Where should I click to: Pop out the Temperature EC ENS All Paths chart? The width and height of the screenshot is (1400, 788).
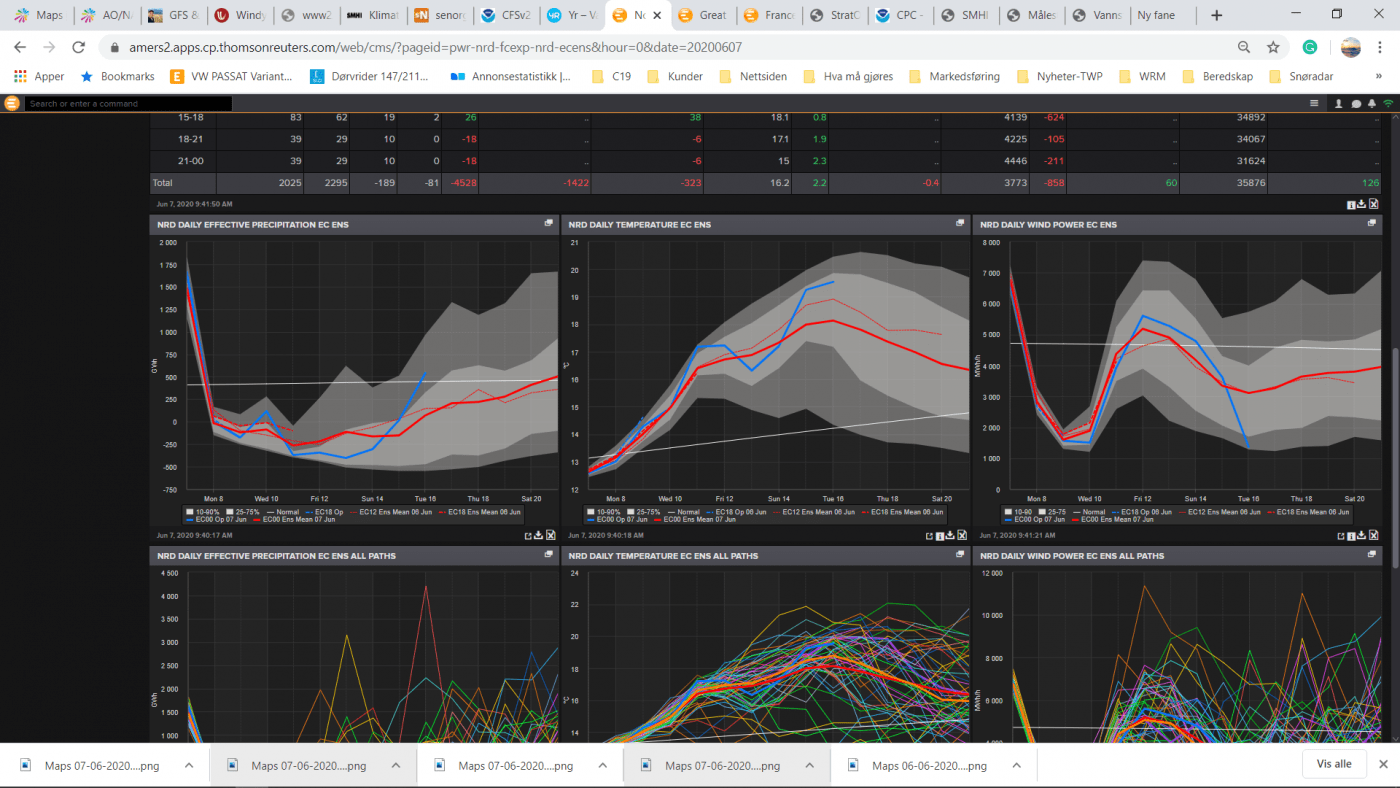(961, 554)
